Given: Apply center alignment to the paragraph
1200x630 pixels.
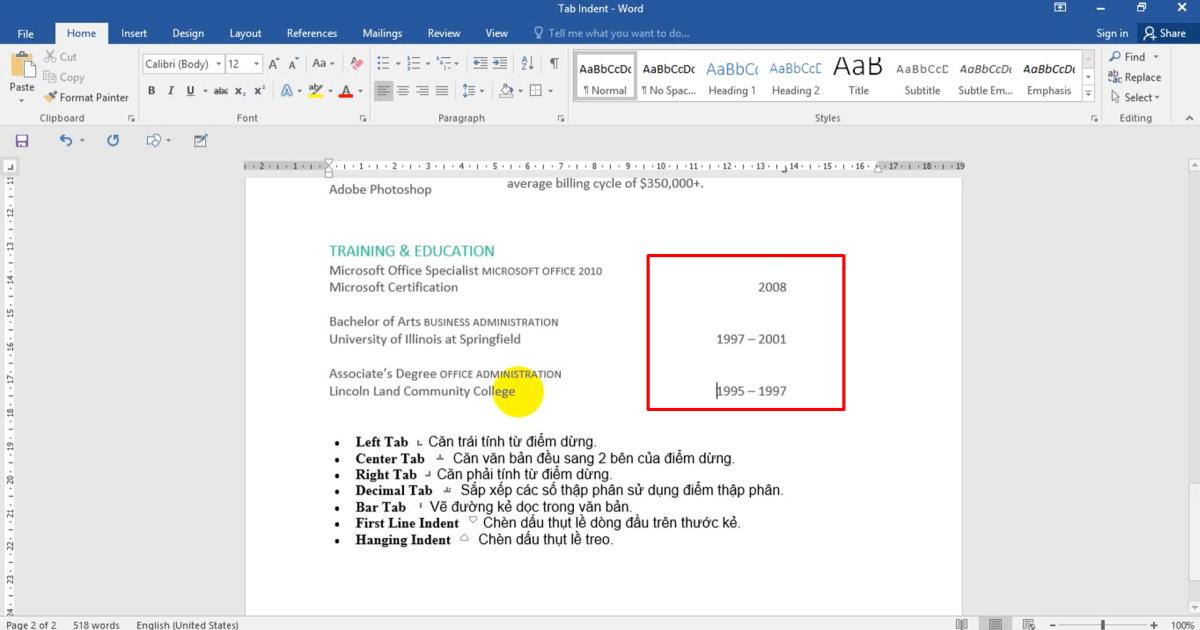Looking at the screenshot, I should pyautogui.click(x=403, y=91).
